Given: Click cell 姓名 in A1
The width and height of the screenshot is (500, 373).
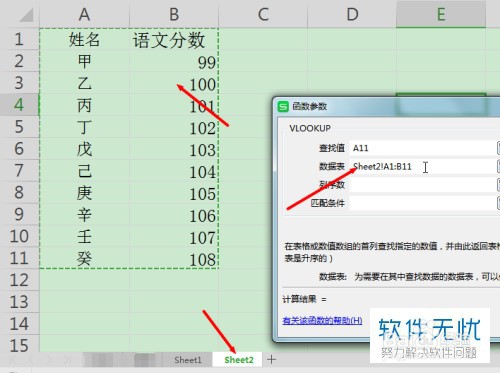Looking at the screenshot, I should coord(84,39).
